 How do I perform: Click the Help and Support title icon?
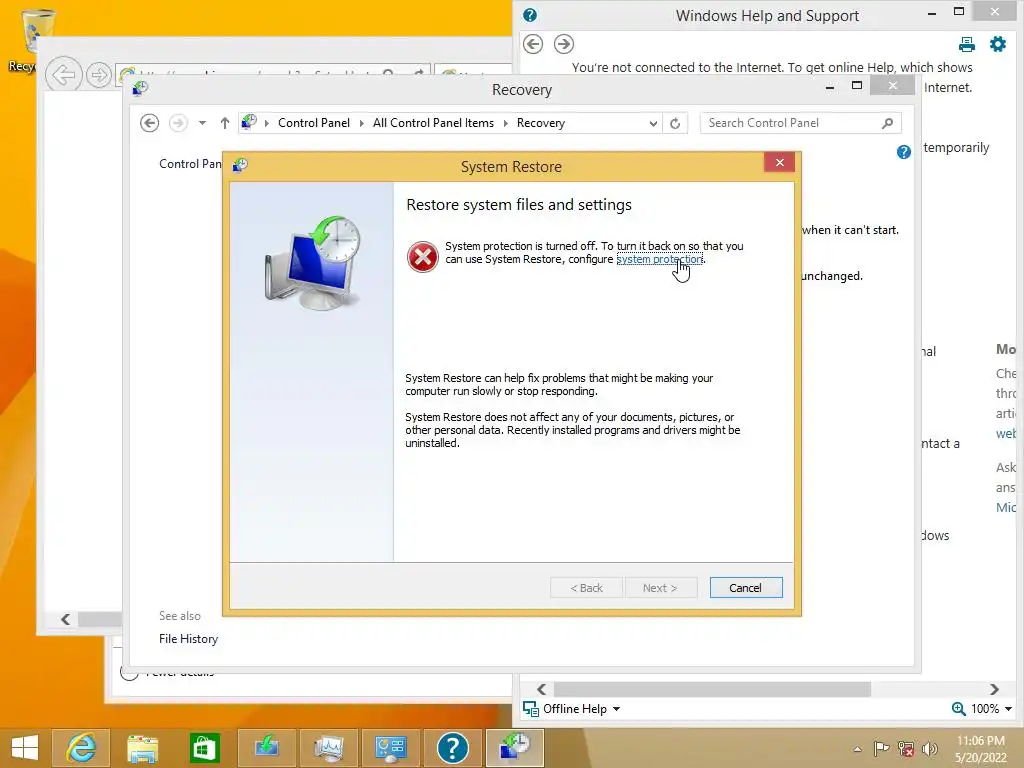(530, 15)
